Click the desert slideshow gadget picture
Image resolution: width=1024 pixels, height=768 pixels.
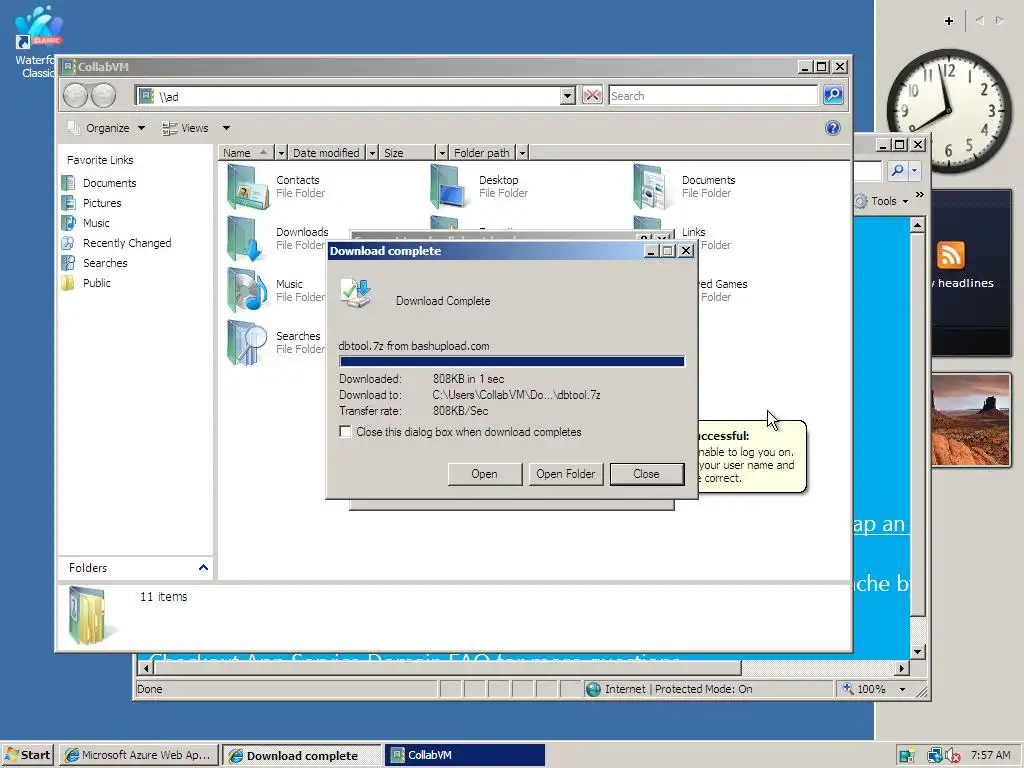pos(970,420)
